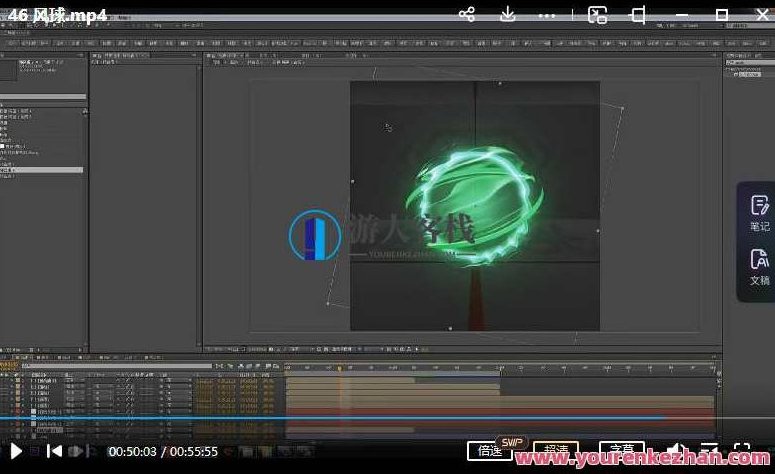775x474 pixels.
Task: Toggle 字幕 subtitles
Action: [x=621, y=450]
